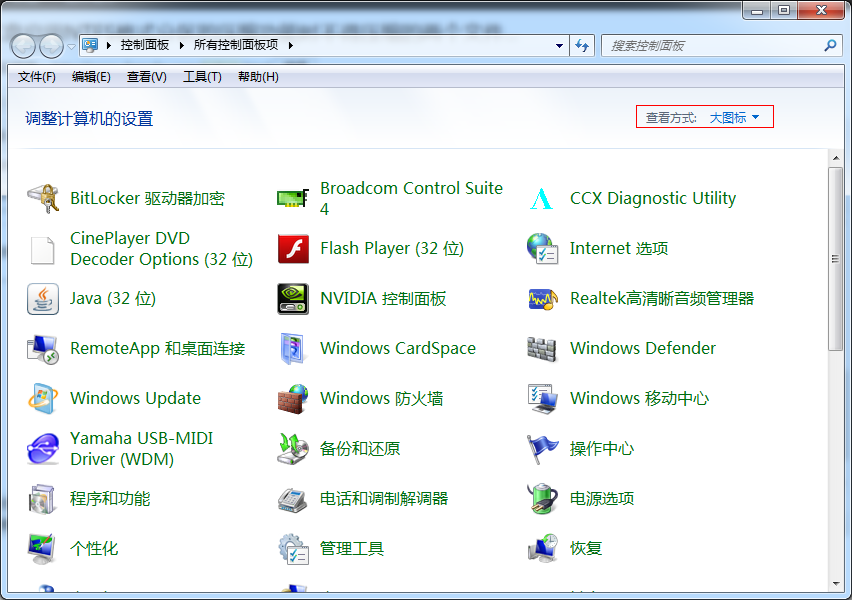Open the 工具(T) menu

[202, 77]
